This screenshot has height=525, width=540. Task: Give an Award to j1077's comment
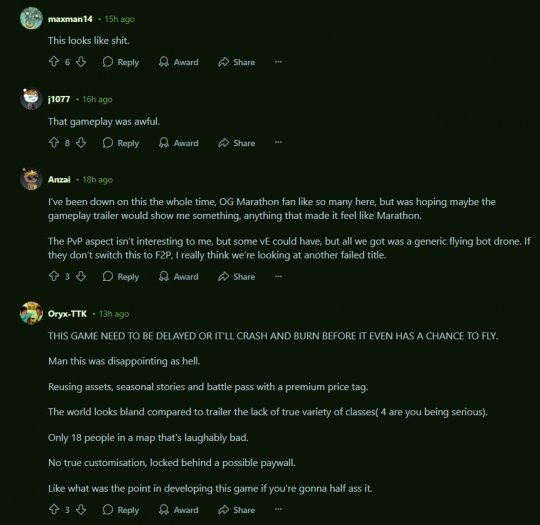click(x=179, y=143)
